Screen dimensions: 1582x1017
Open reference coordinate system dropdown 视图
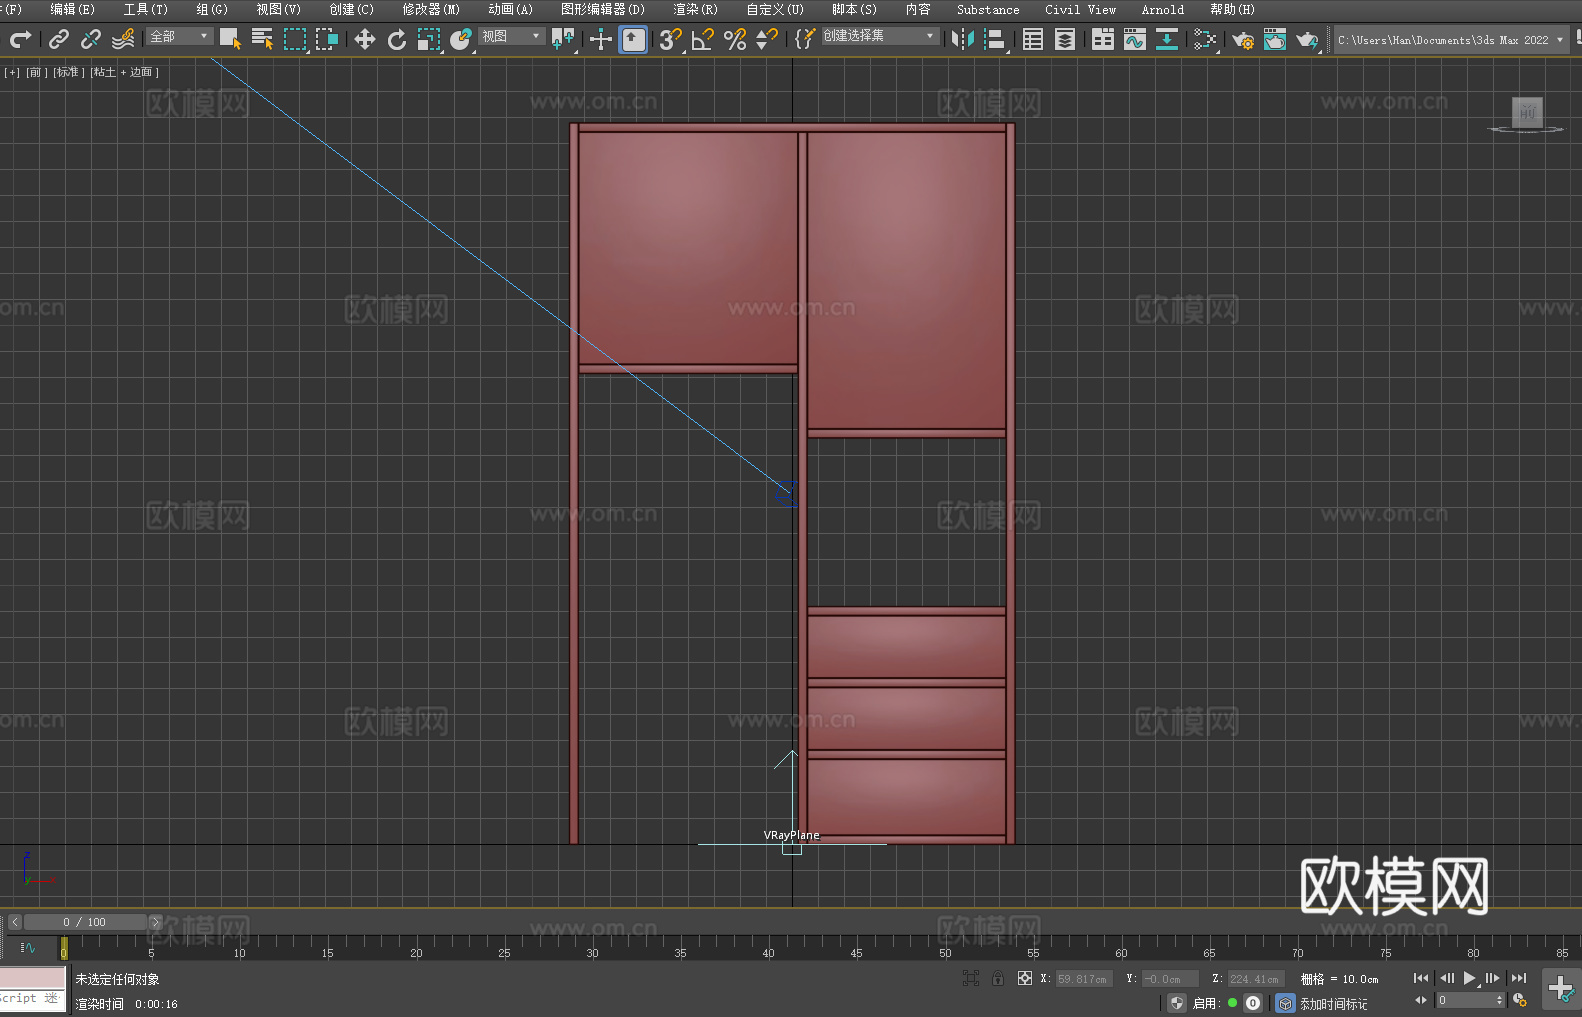511,37
